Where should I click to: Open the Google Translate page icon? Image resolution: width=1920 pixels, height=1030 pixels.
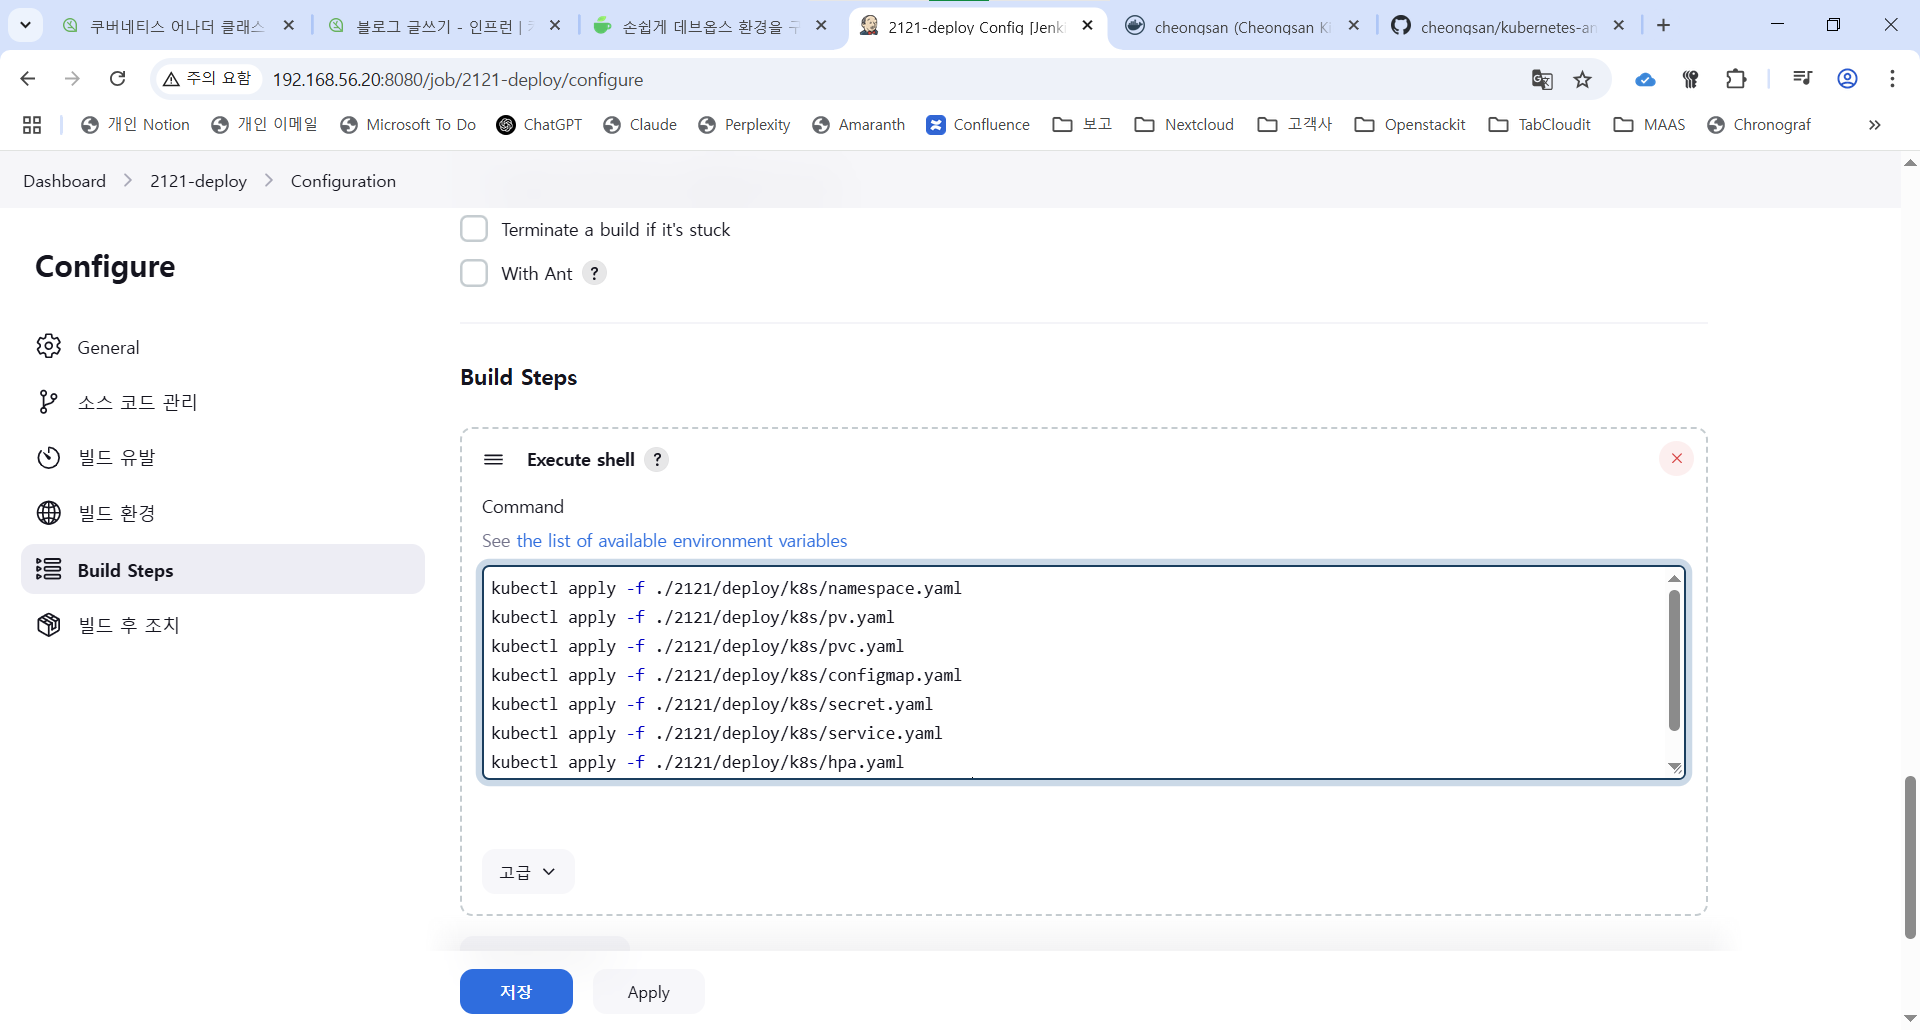[x=1542, y=79]
